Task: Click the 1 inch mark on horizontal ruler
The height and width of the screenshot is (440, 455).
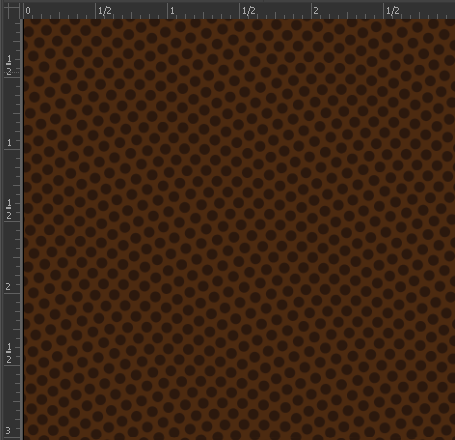Action: 172,11
